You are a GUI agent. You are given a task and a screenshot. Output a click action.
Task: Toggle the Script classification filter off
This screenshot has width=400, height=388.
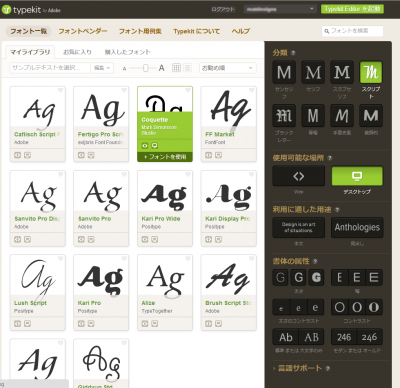371,72
